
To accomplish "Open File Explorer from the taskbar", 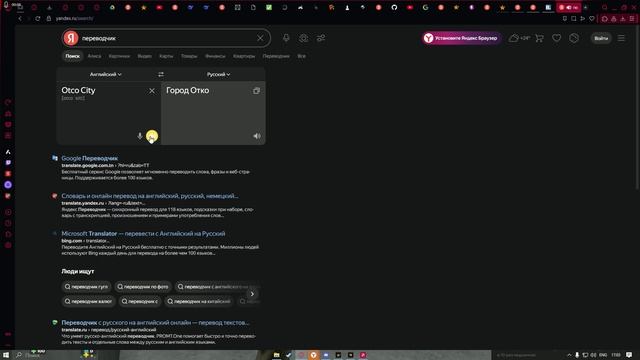I will (276, 355).
